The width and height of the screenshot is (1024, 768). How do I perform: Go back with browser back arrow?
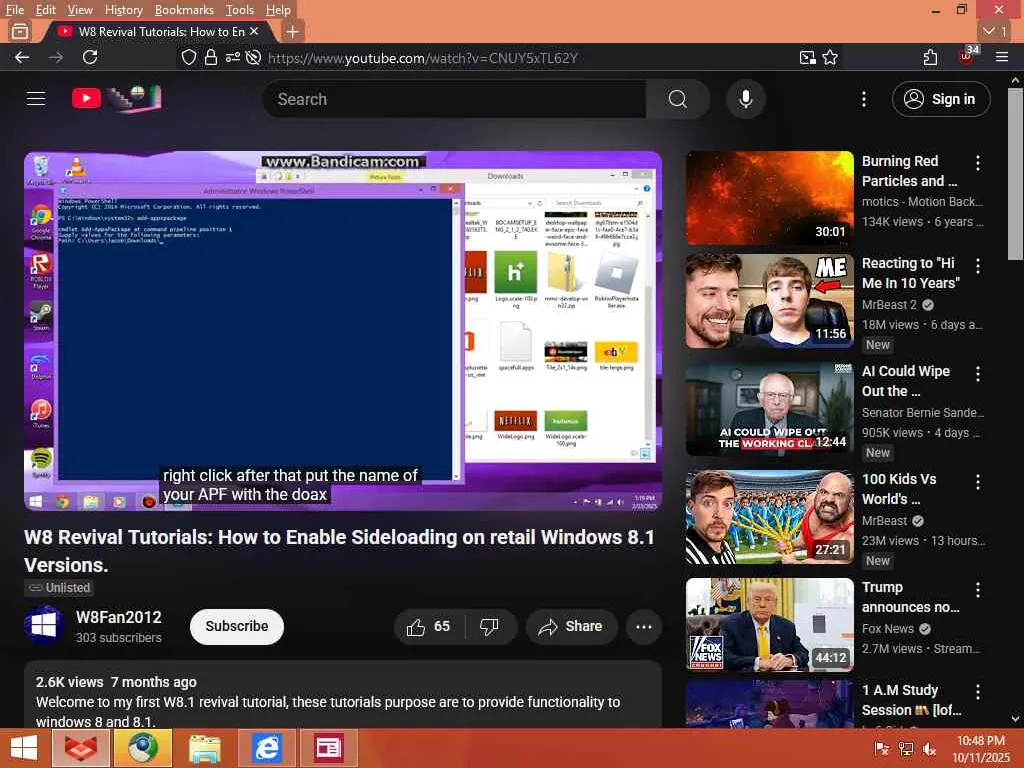[22, 57]
